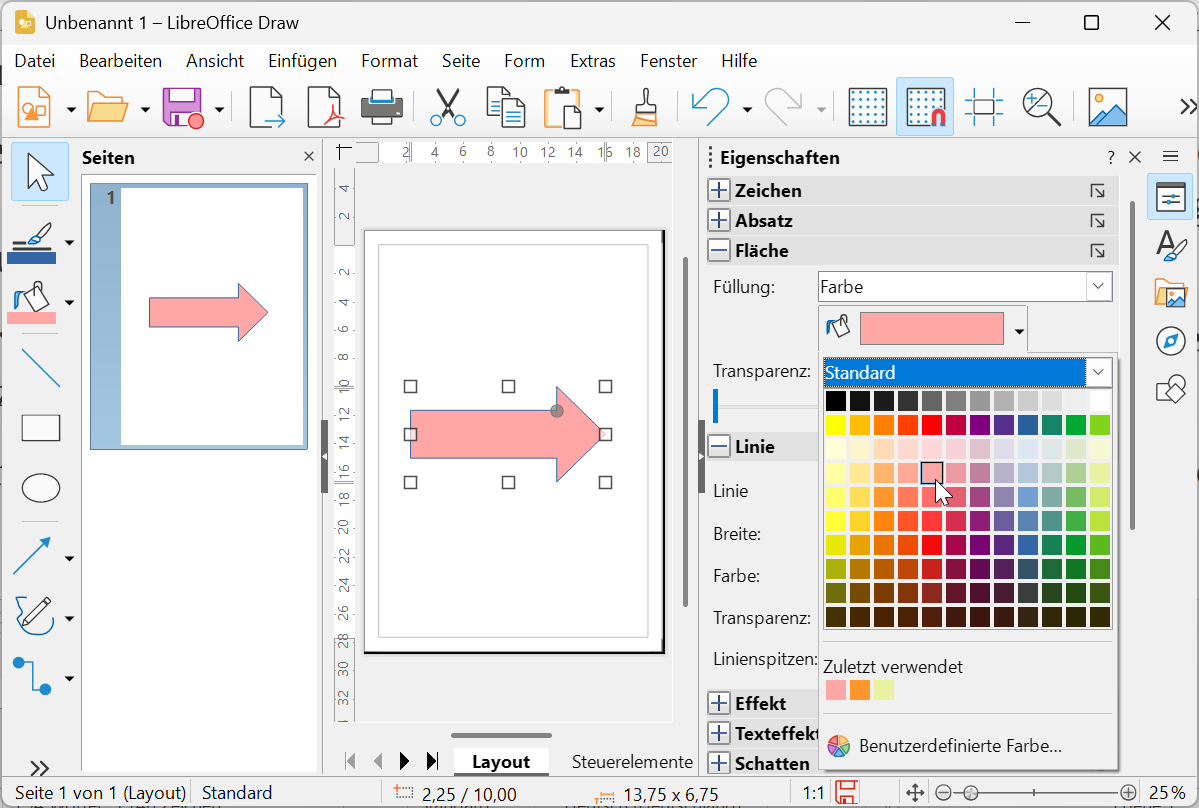Click the Cut scissors icon

(x=448, y=107)
